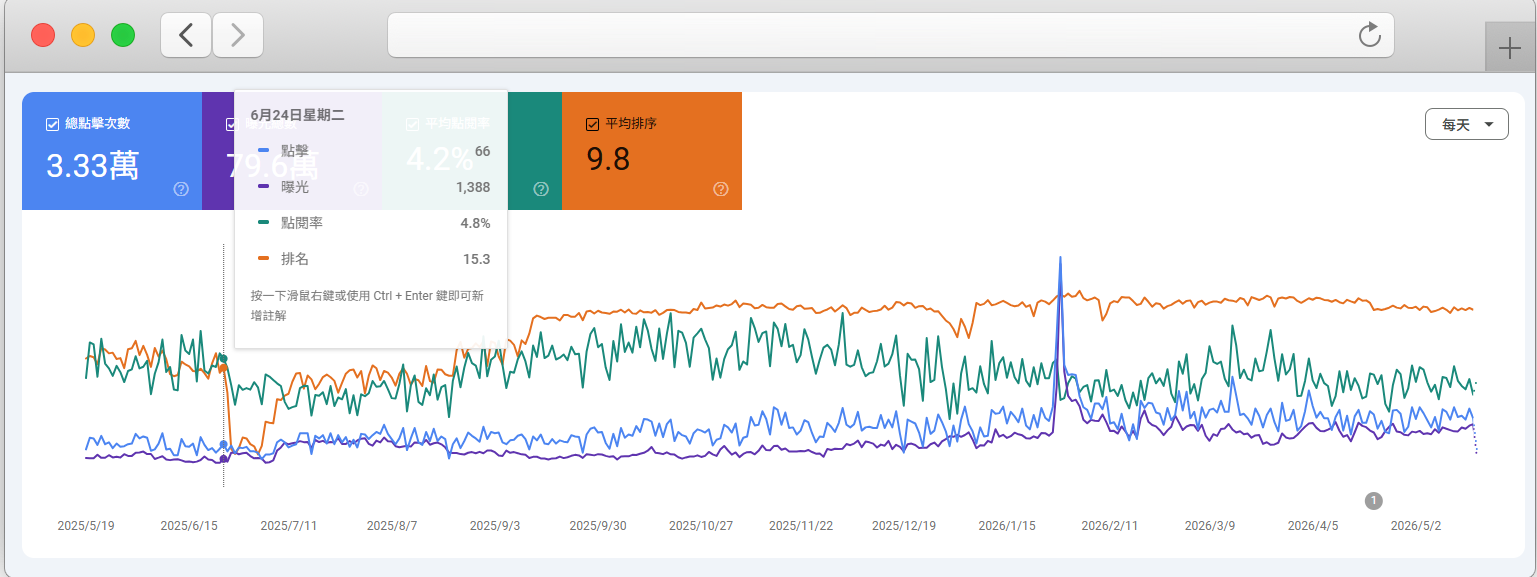Click the 3.33萬 total clicks value
The height and width of the screenshot is (577, 1537).
point(92,165)
